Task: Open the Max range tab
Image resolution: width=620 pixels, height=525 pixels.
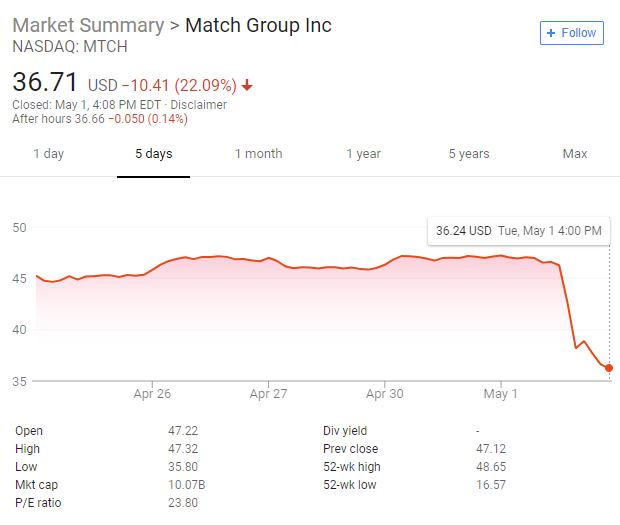Action: [x=575, y=154]
